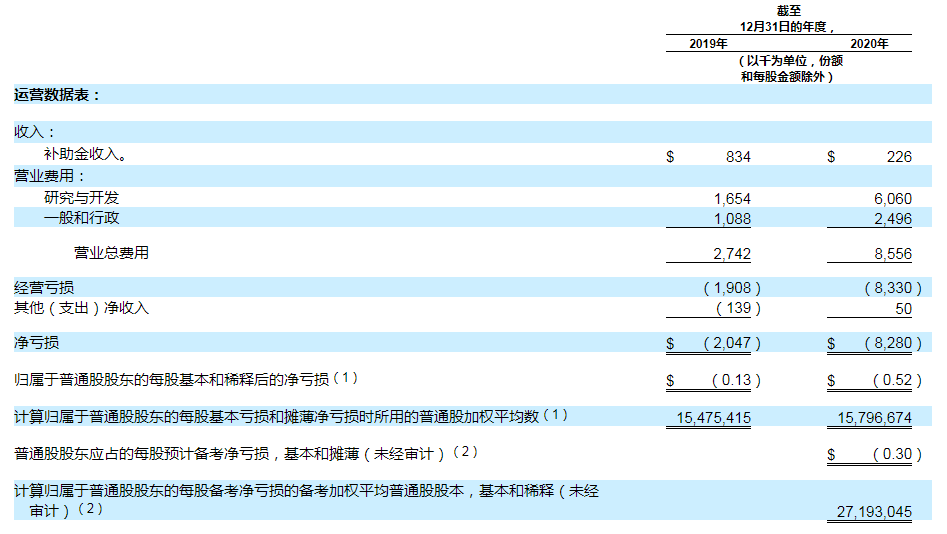Select the 补助金收入 row label
Viewport: 947px width, 534px height.
coord(85,154)
